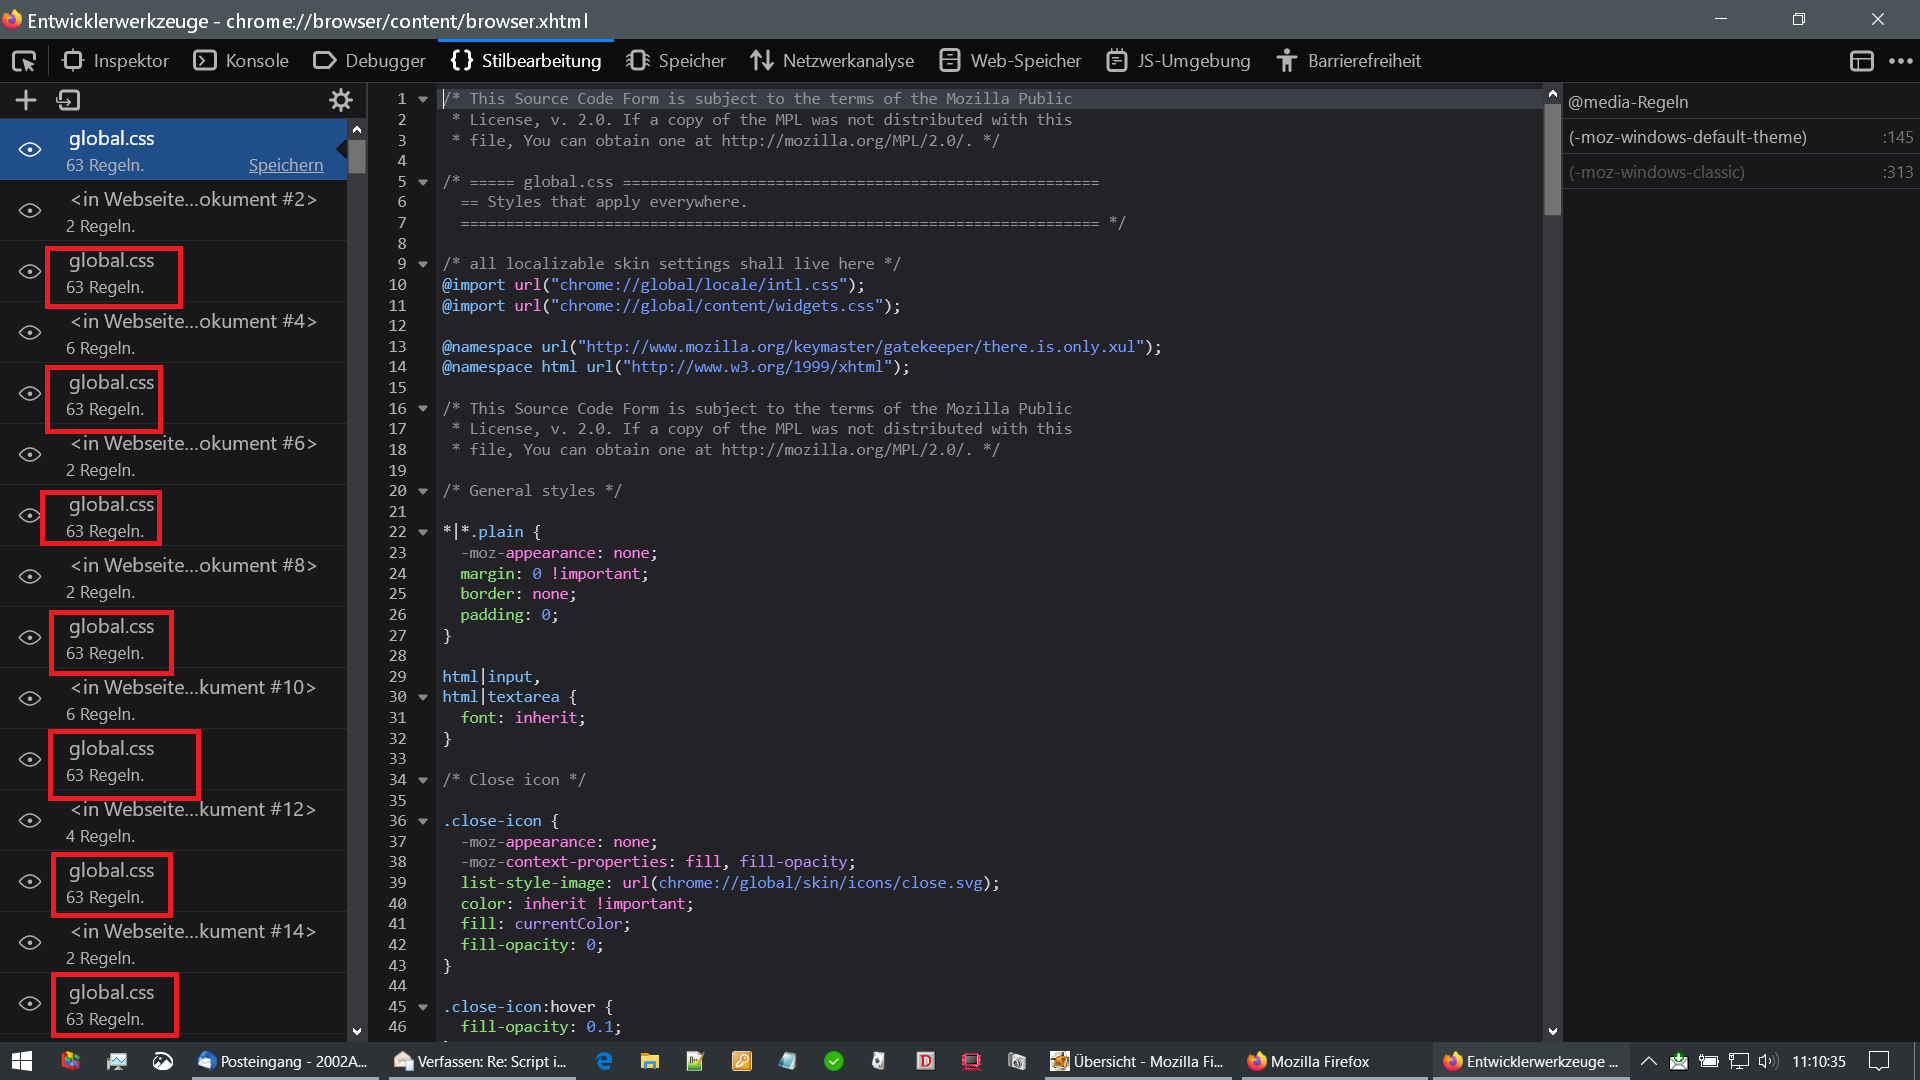Click the element picker icon
The width and height of the screenshot is (1920, 1080).
click(x=24, y=61)
